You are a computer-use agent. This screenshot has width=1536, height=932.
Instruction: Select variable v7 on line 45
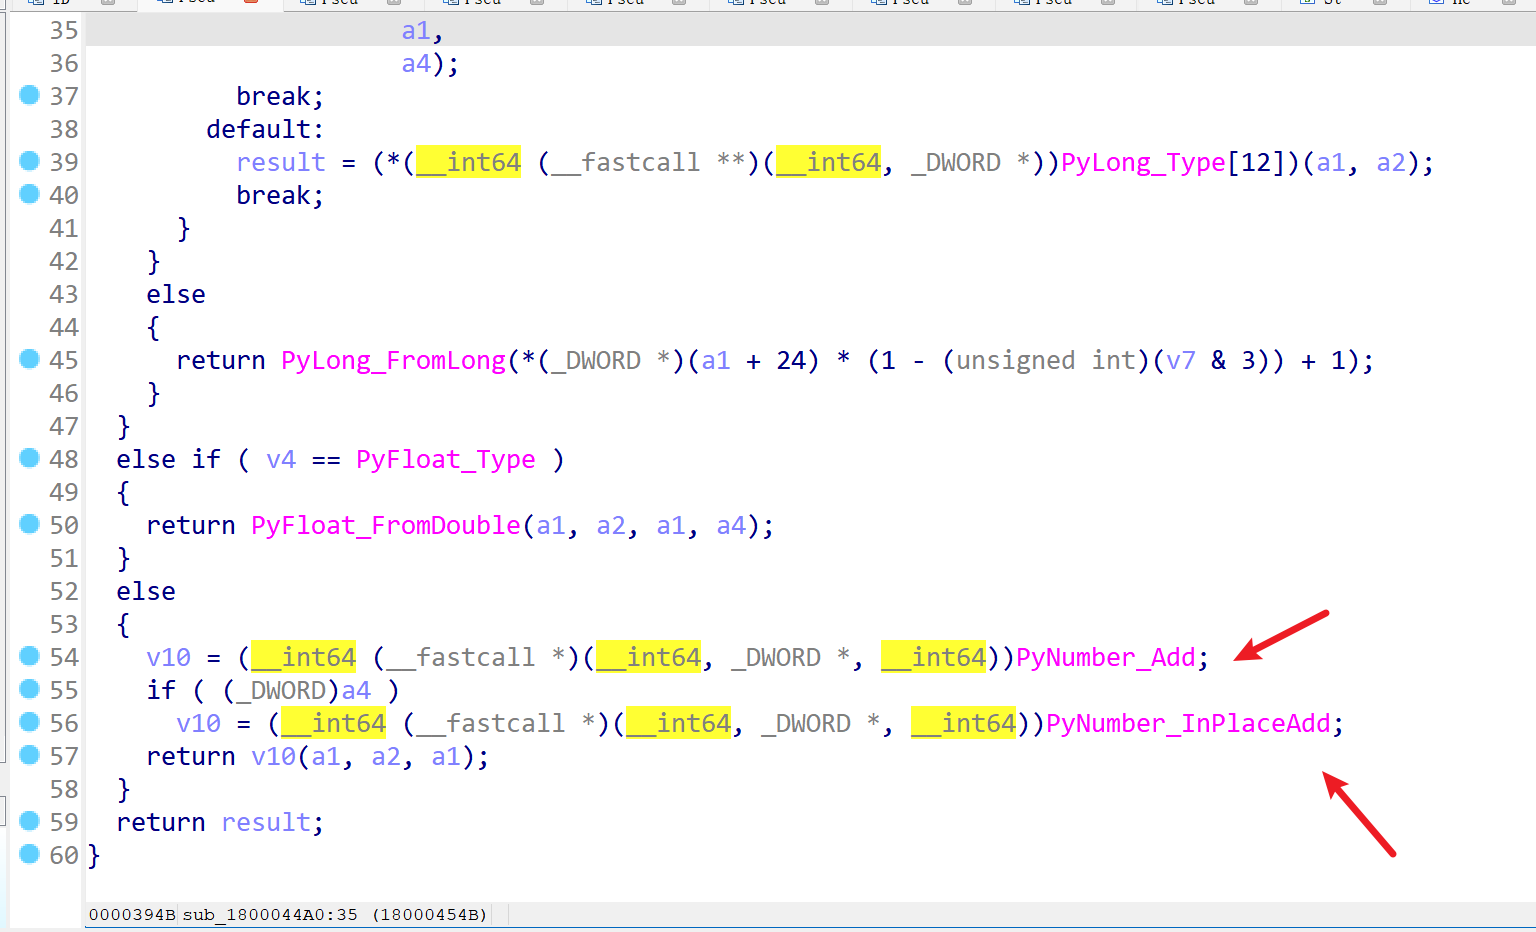coord(1181,360)
